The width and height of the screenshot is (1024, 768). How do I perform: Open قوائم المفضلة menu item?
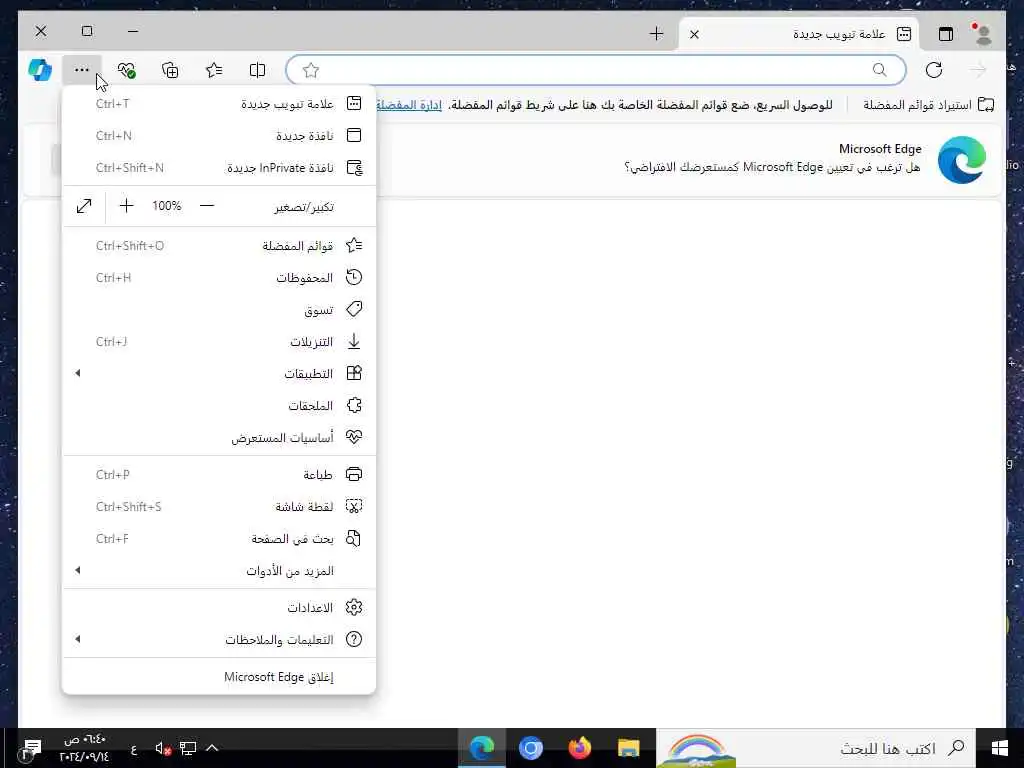[219, 246]
